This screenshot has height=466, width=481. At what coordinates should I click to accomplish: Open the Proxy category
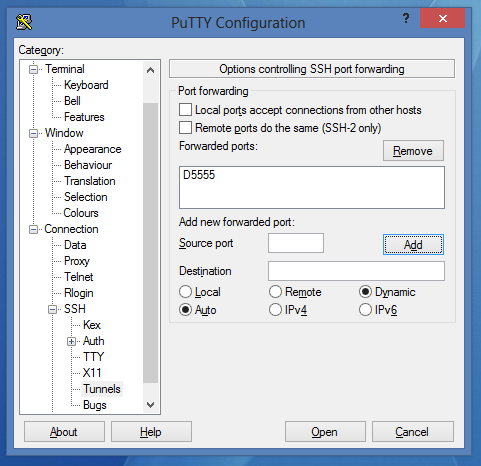(77, 261)
